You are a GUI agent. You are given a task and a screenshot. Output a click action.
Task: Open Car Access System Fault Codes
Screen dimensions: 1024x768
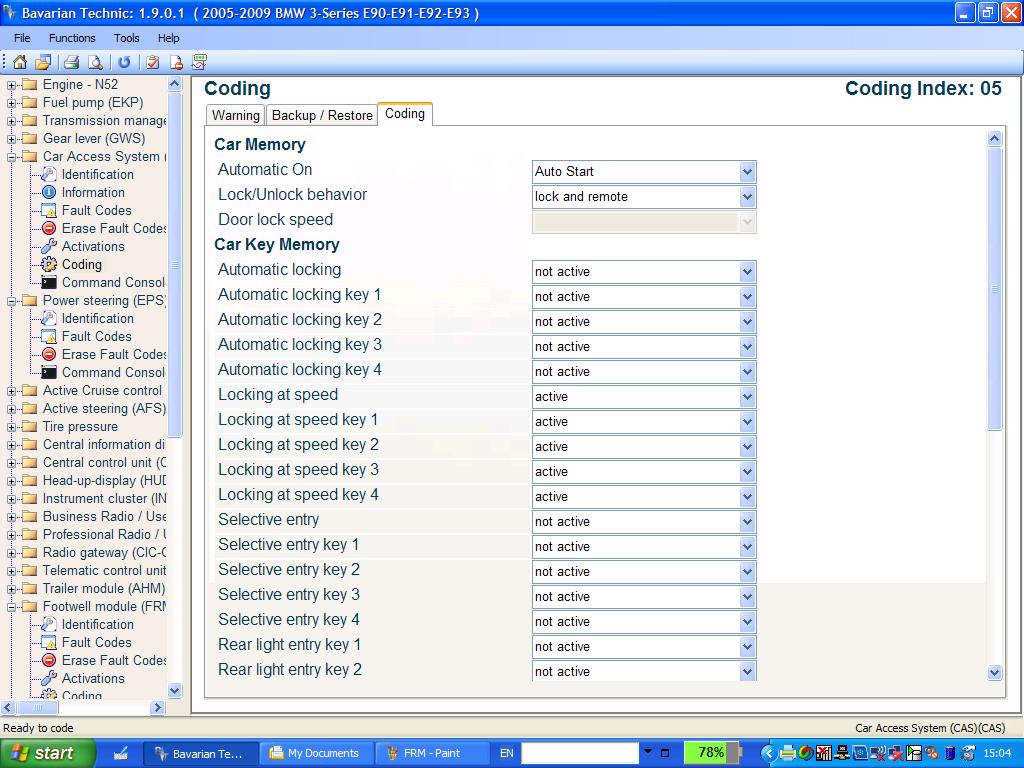pyautogui.click(x=97, y=210)
